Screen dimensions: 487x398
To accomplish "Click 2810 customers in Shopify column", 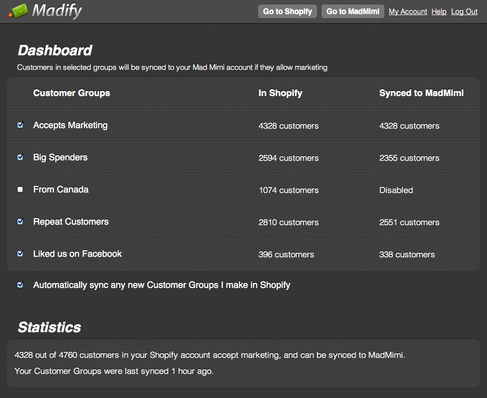I will tap(289, 222).
